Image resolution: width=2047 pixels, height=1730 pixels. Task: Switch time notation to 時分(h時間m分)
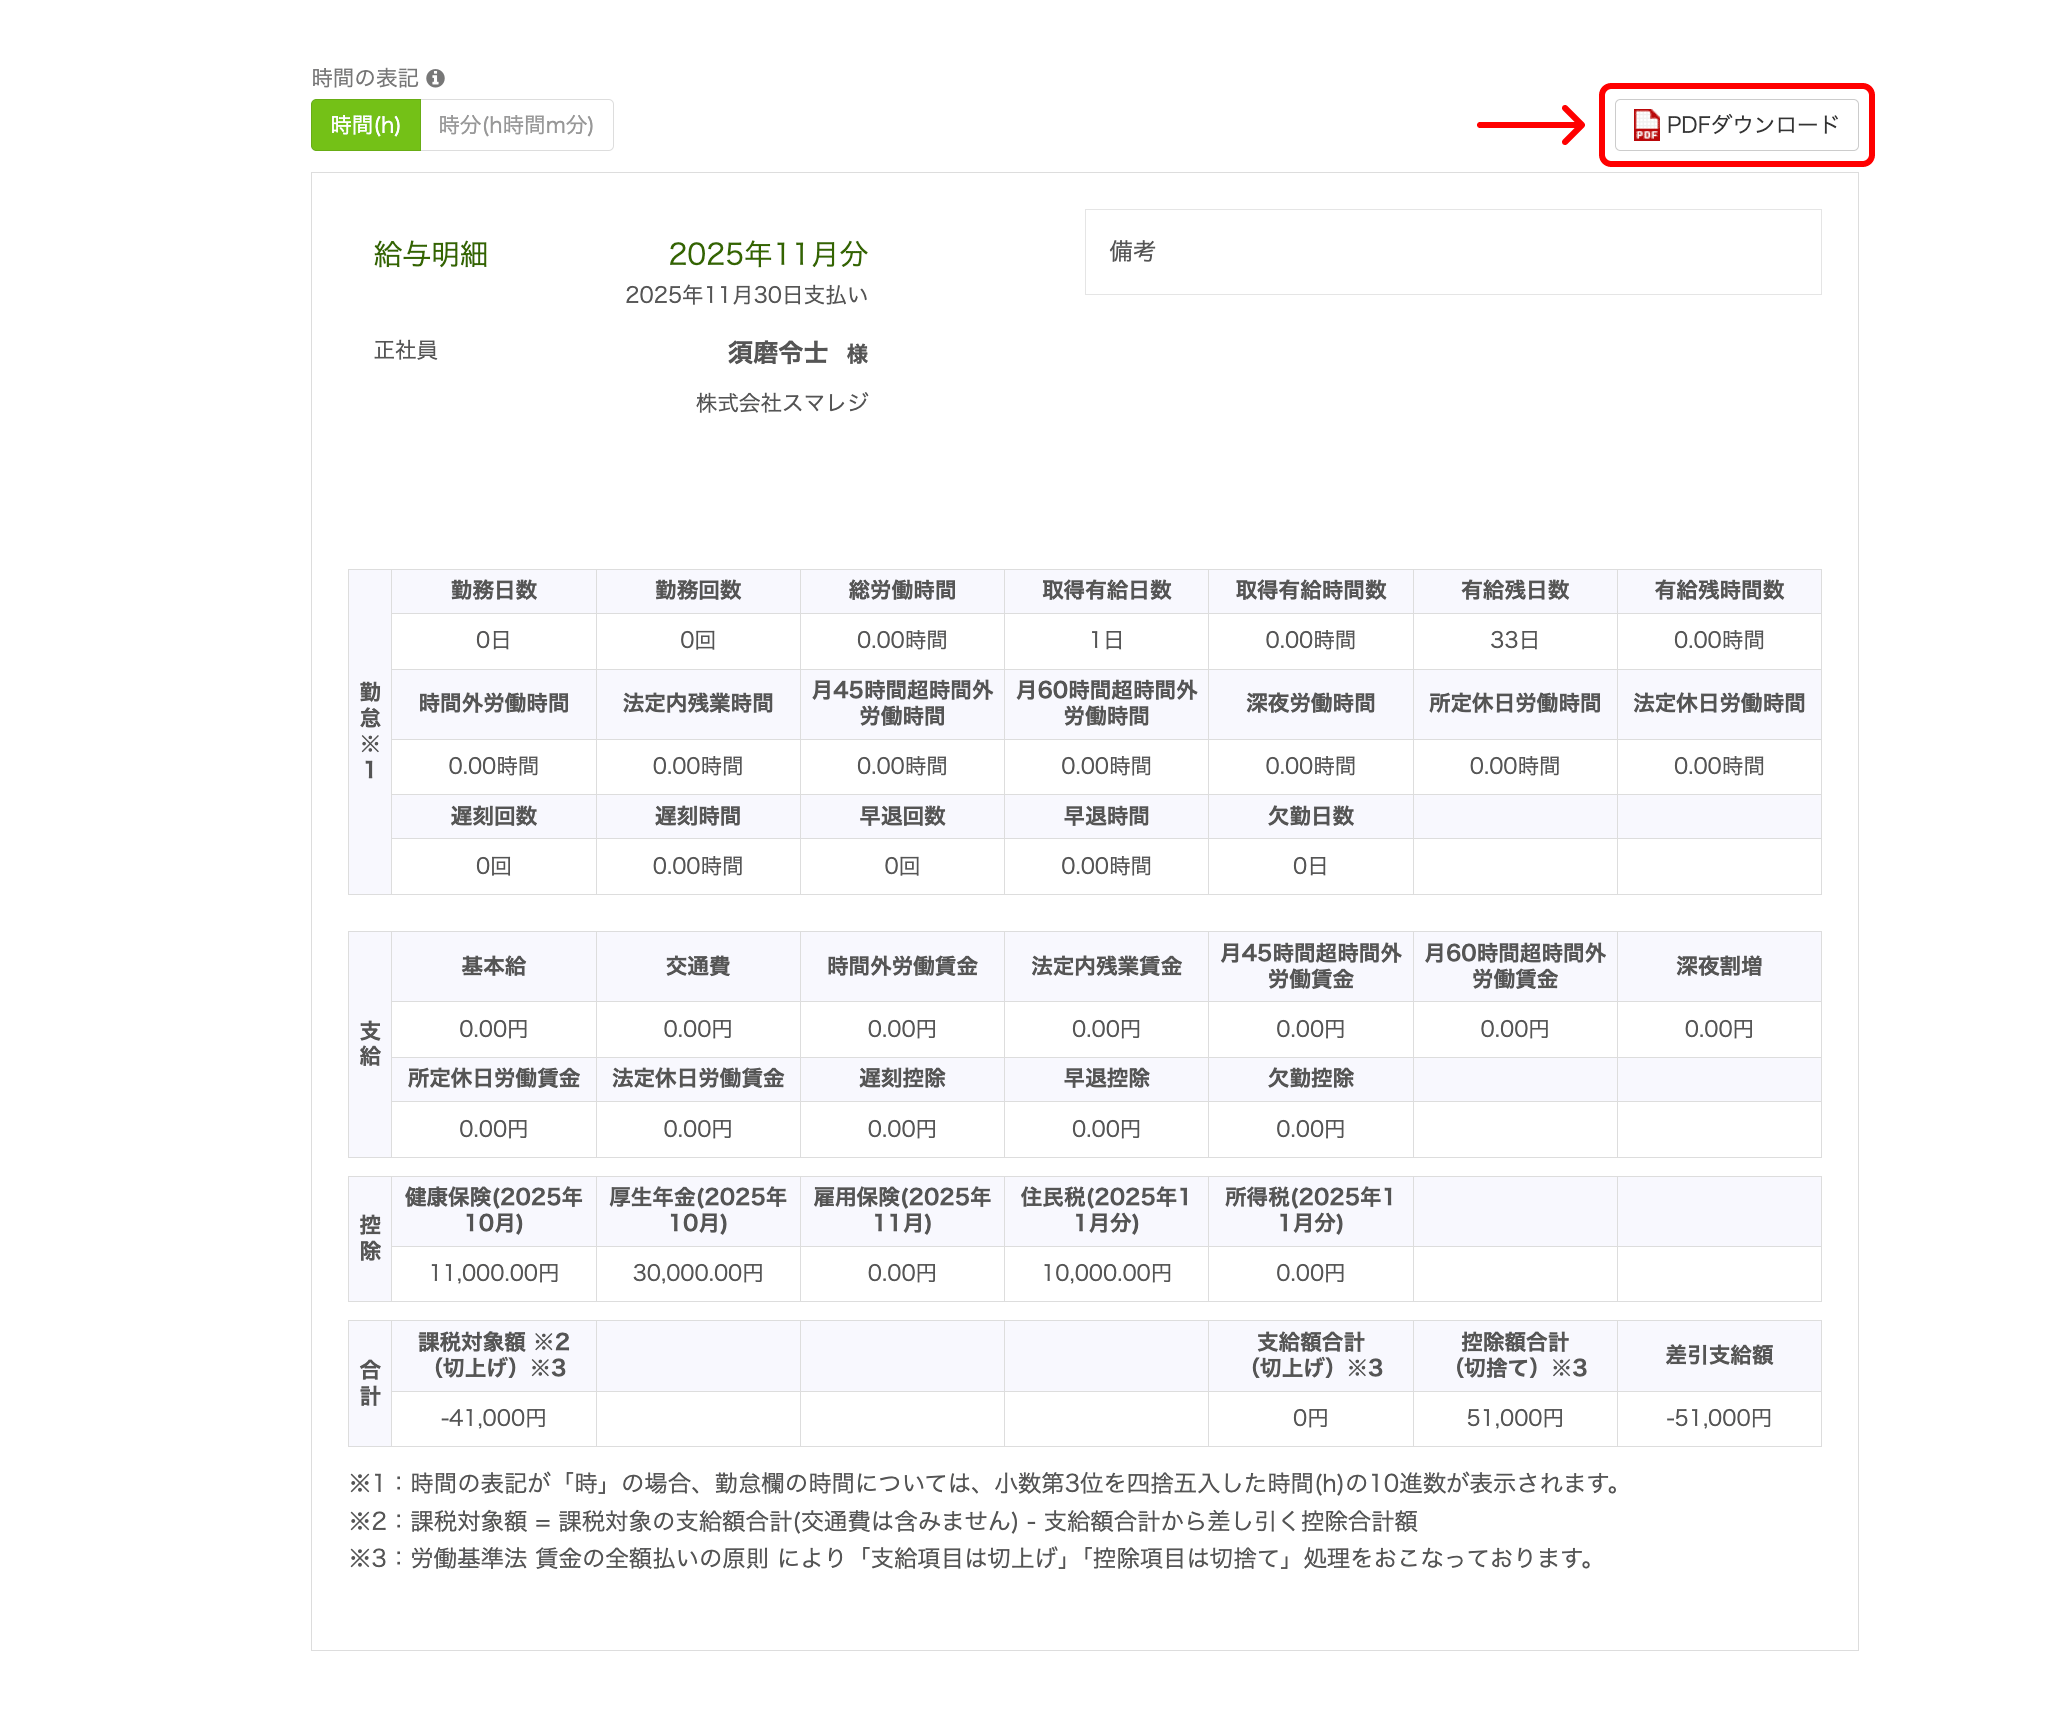pyautogui.click(x=516, y=125)
